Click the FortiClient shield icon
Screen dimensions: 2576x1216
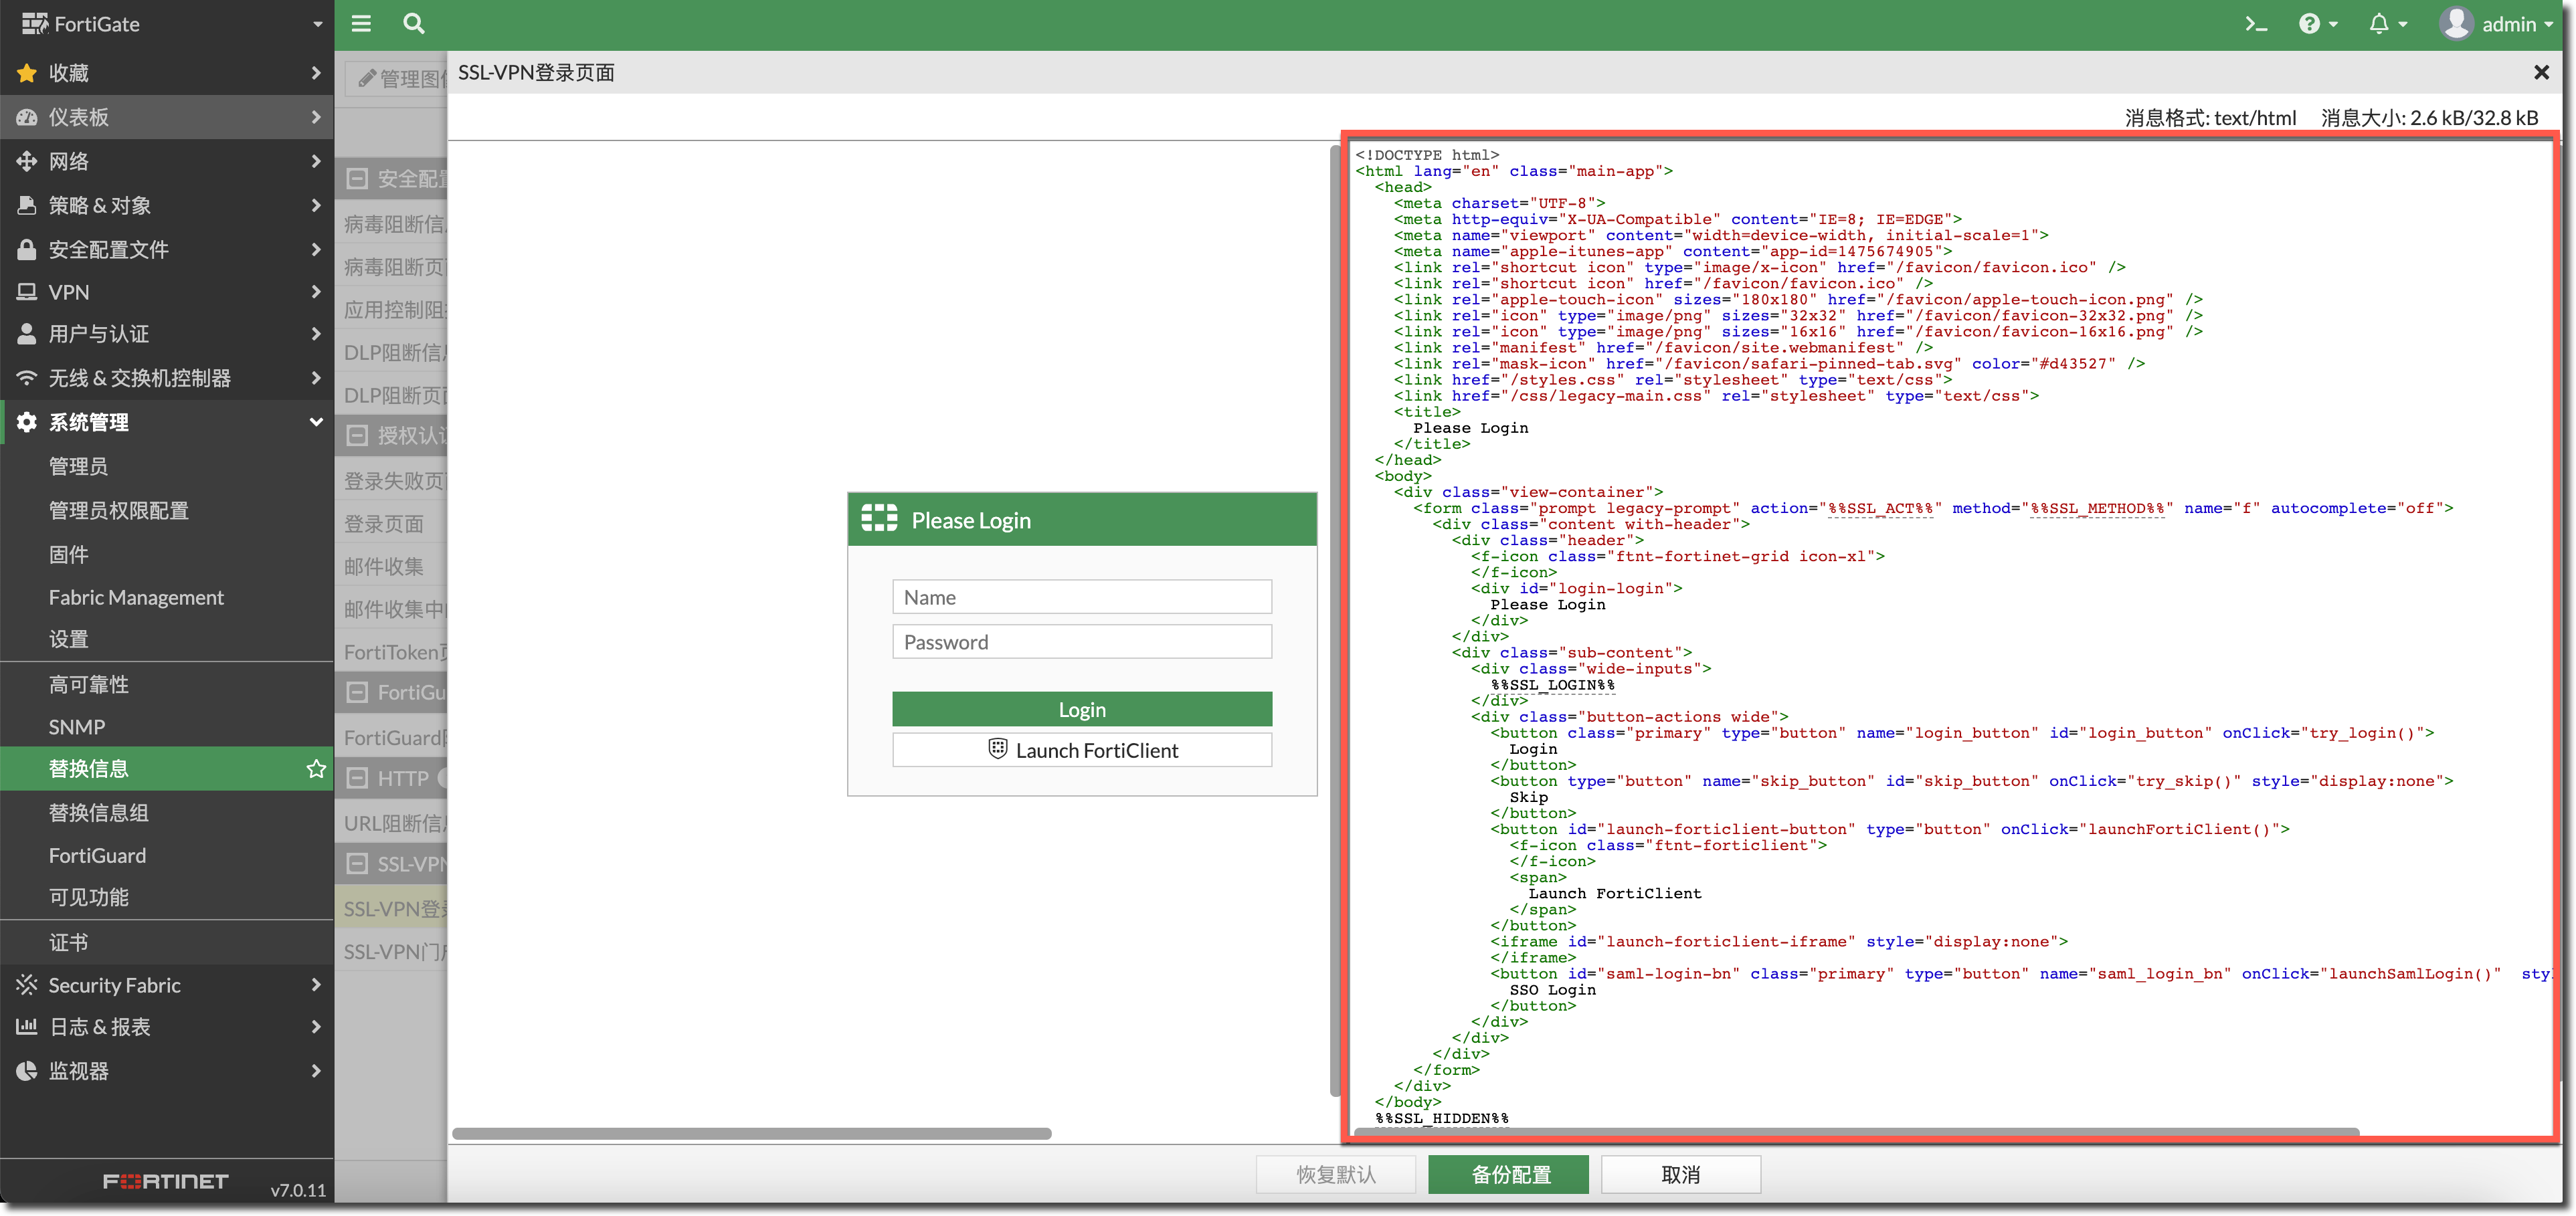coord(997,749)
